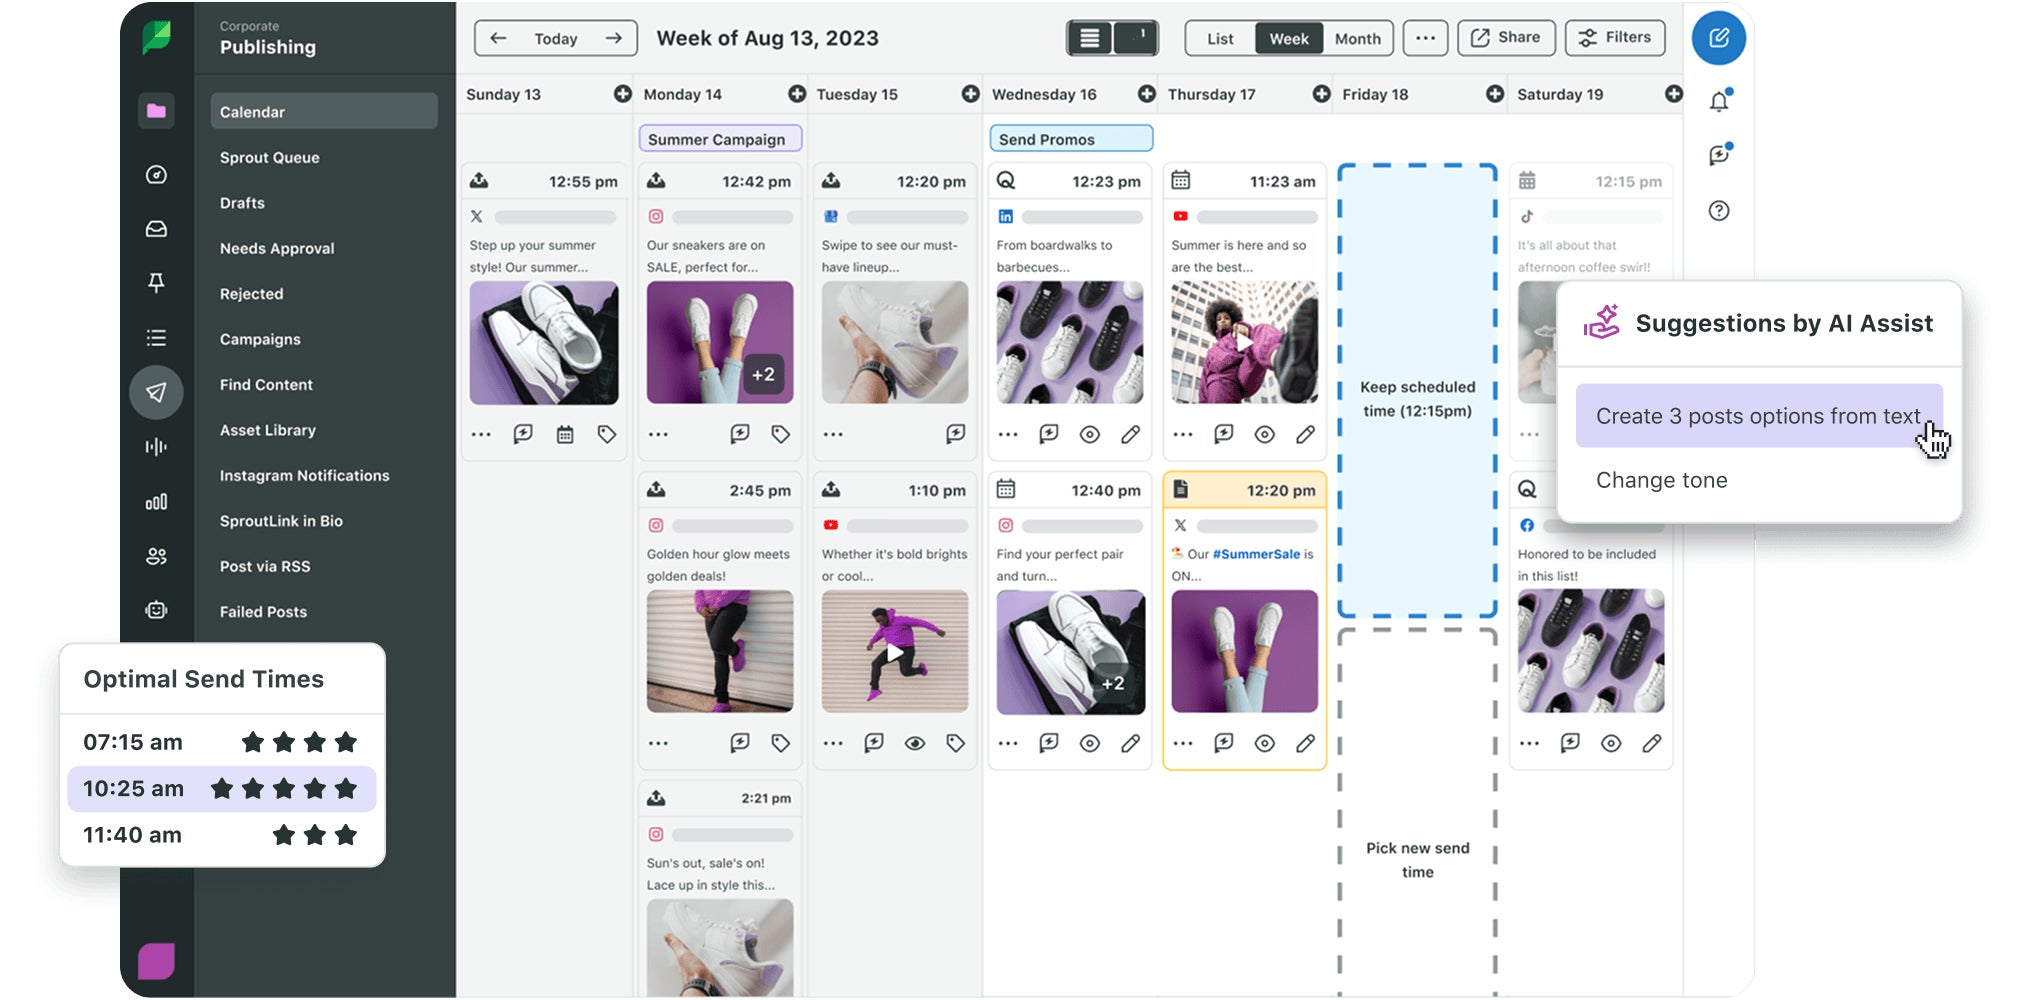Switch to the List view tab

pyautogui.click(x=1218, y=39)
